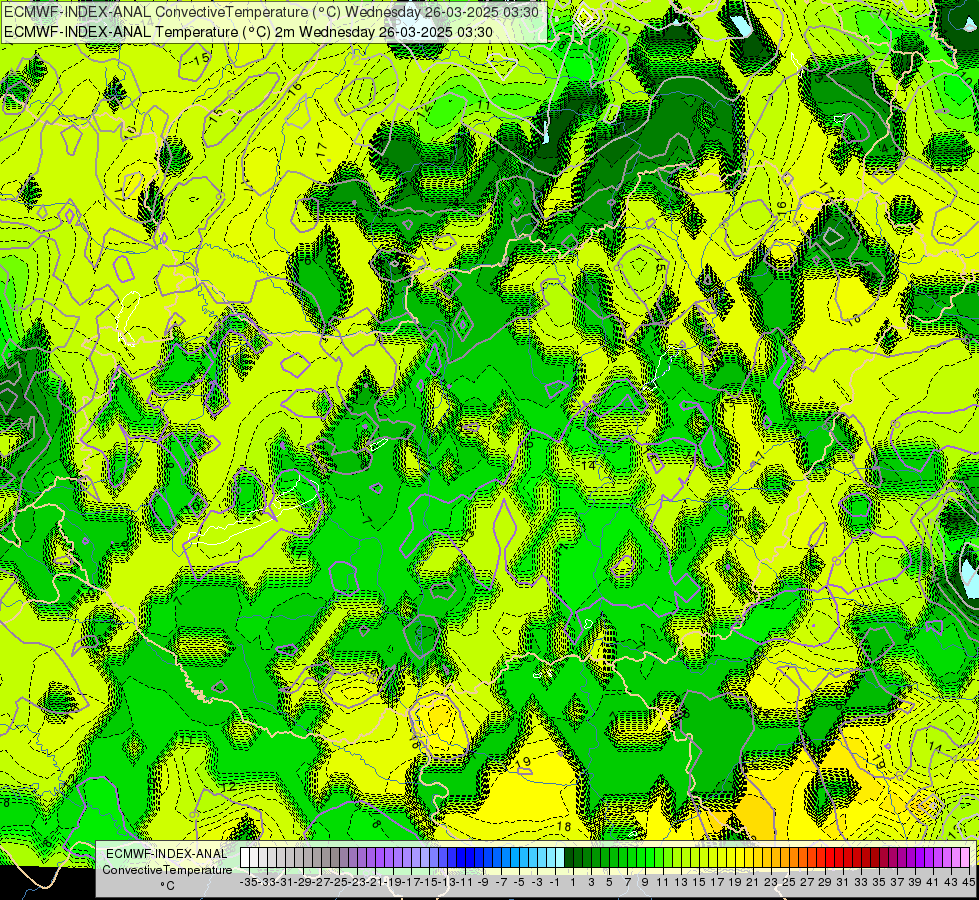The width and height of the screenshot is (979, 900).
Task: Click the legend value -9
Action: [x=483, y=882]
